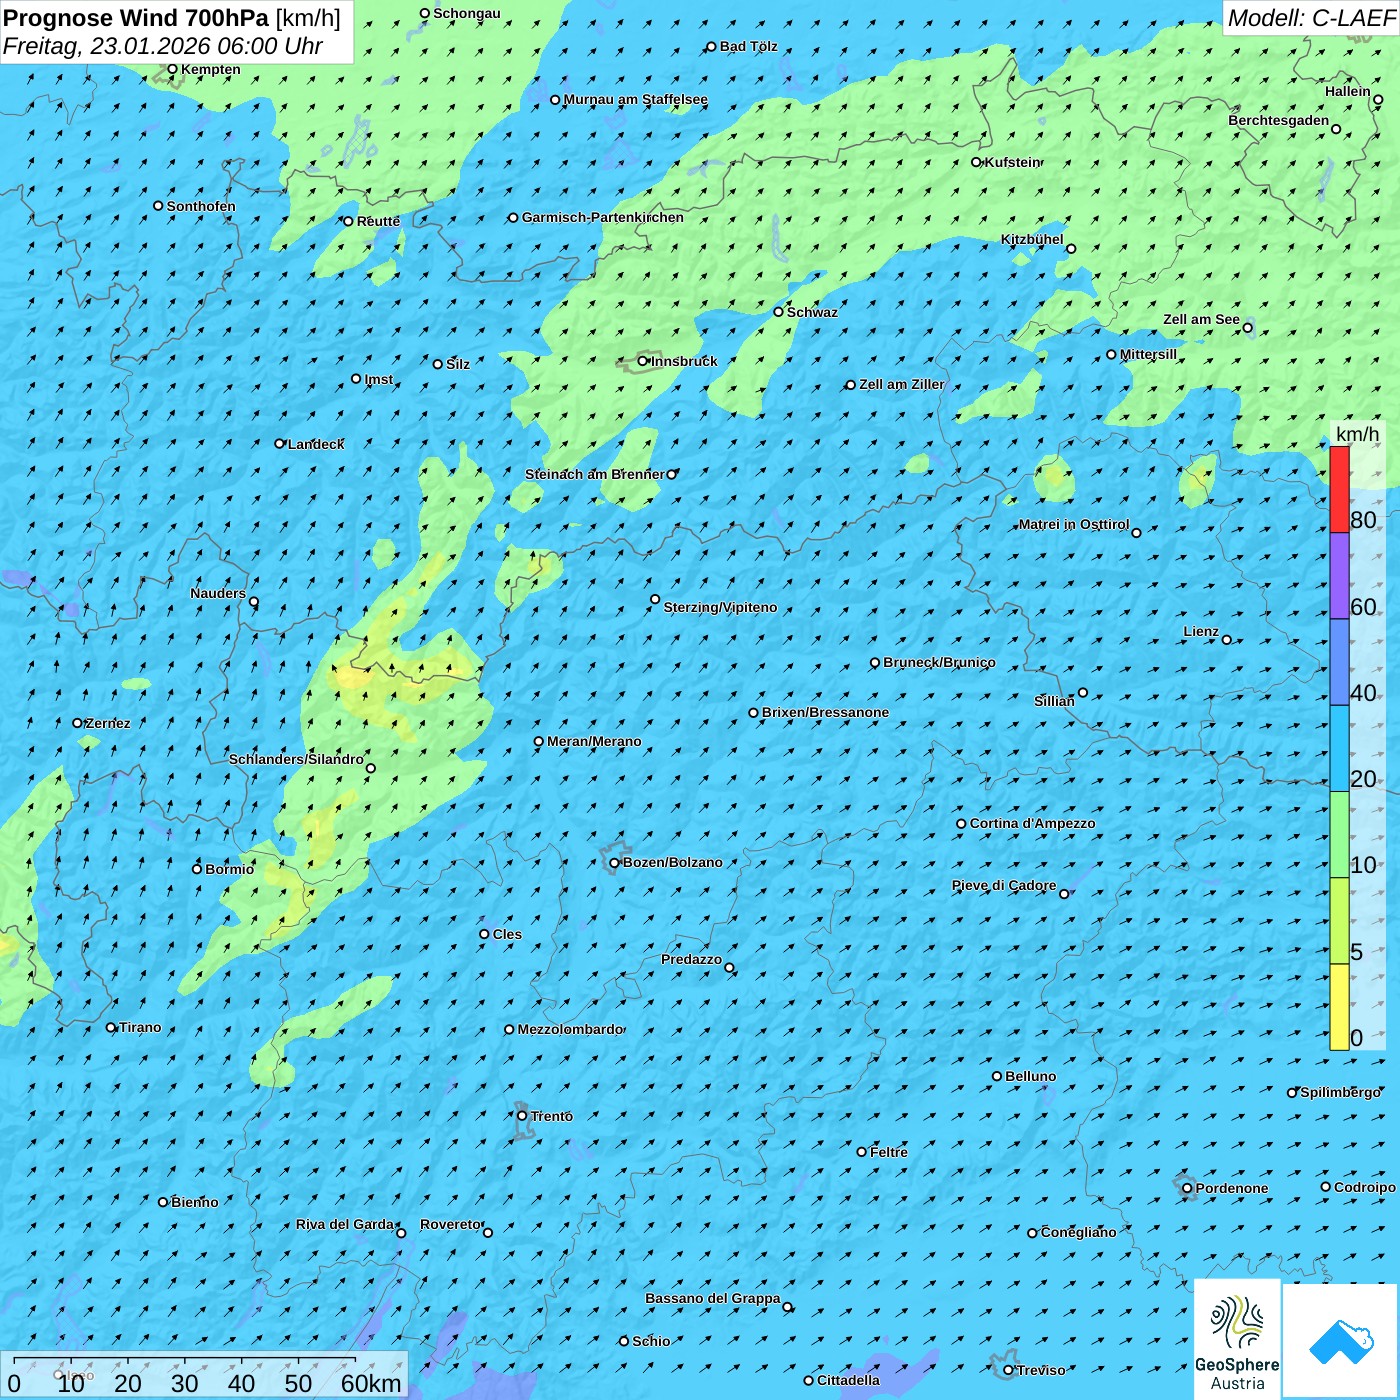The width and height of the screenshot is (1400, 1400).
Task: Click the 'Hallein' label
Action: [1347, 91]
